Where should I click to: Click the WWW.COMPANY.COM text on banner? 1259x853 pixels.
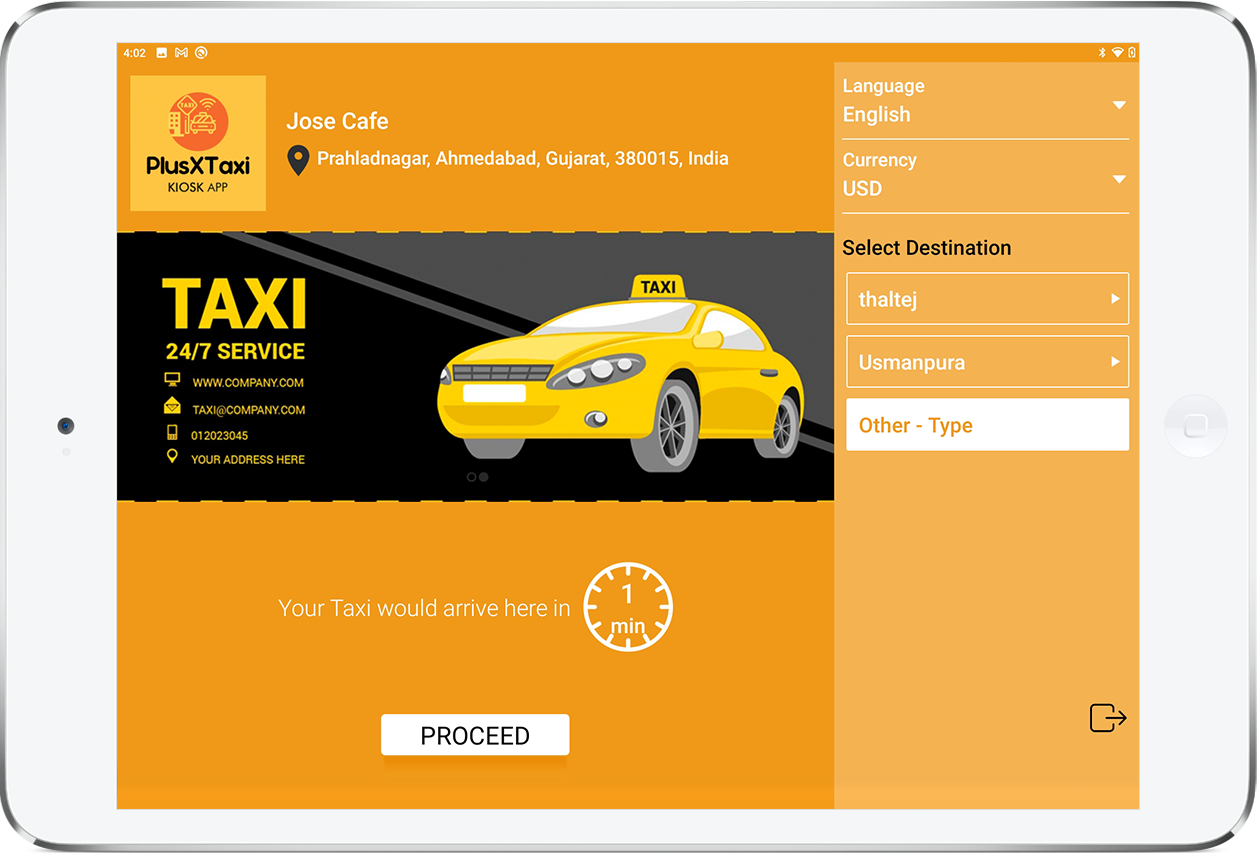click(x=248, y=382)
